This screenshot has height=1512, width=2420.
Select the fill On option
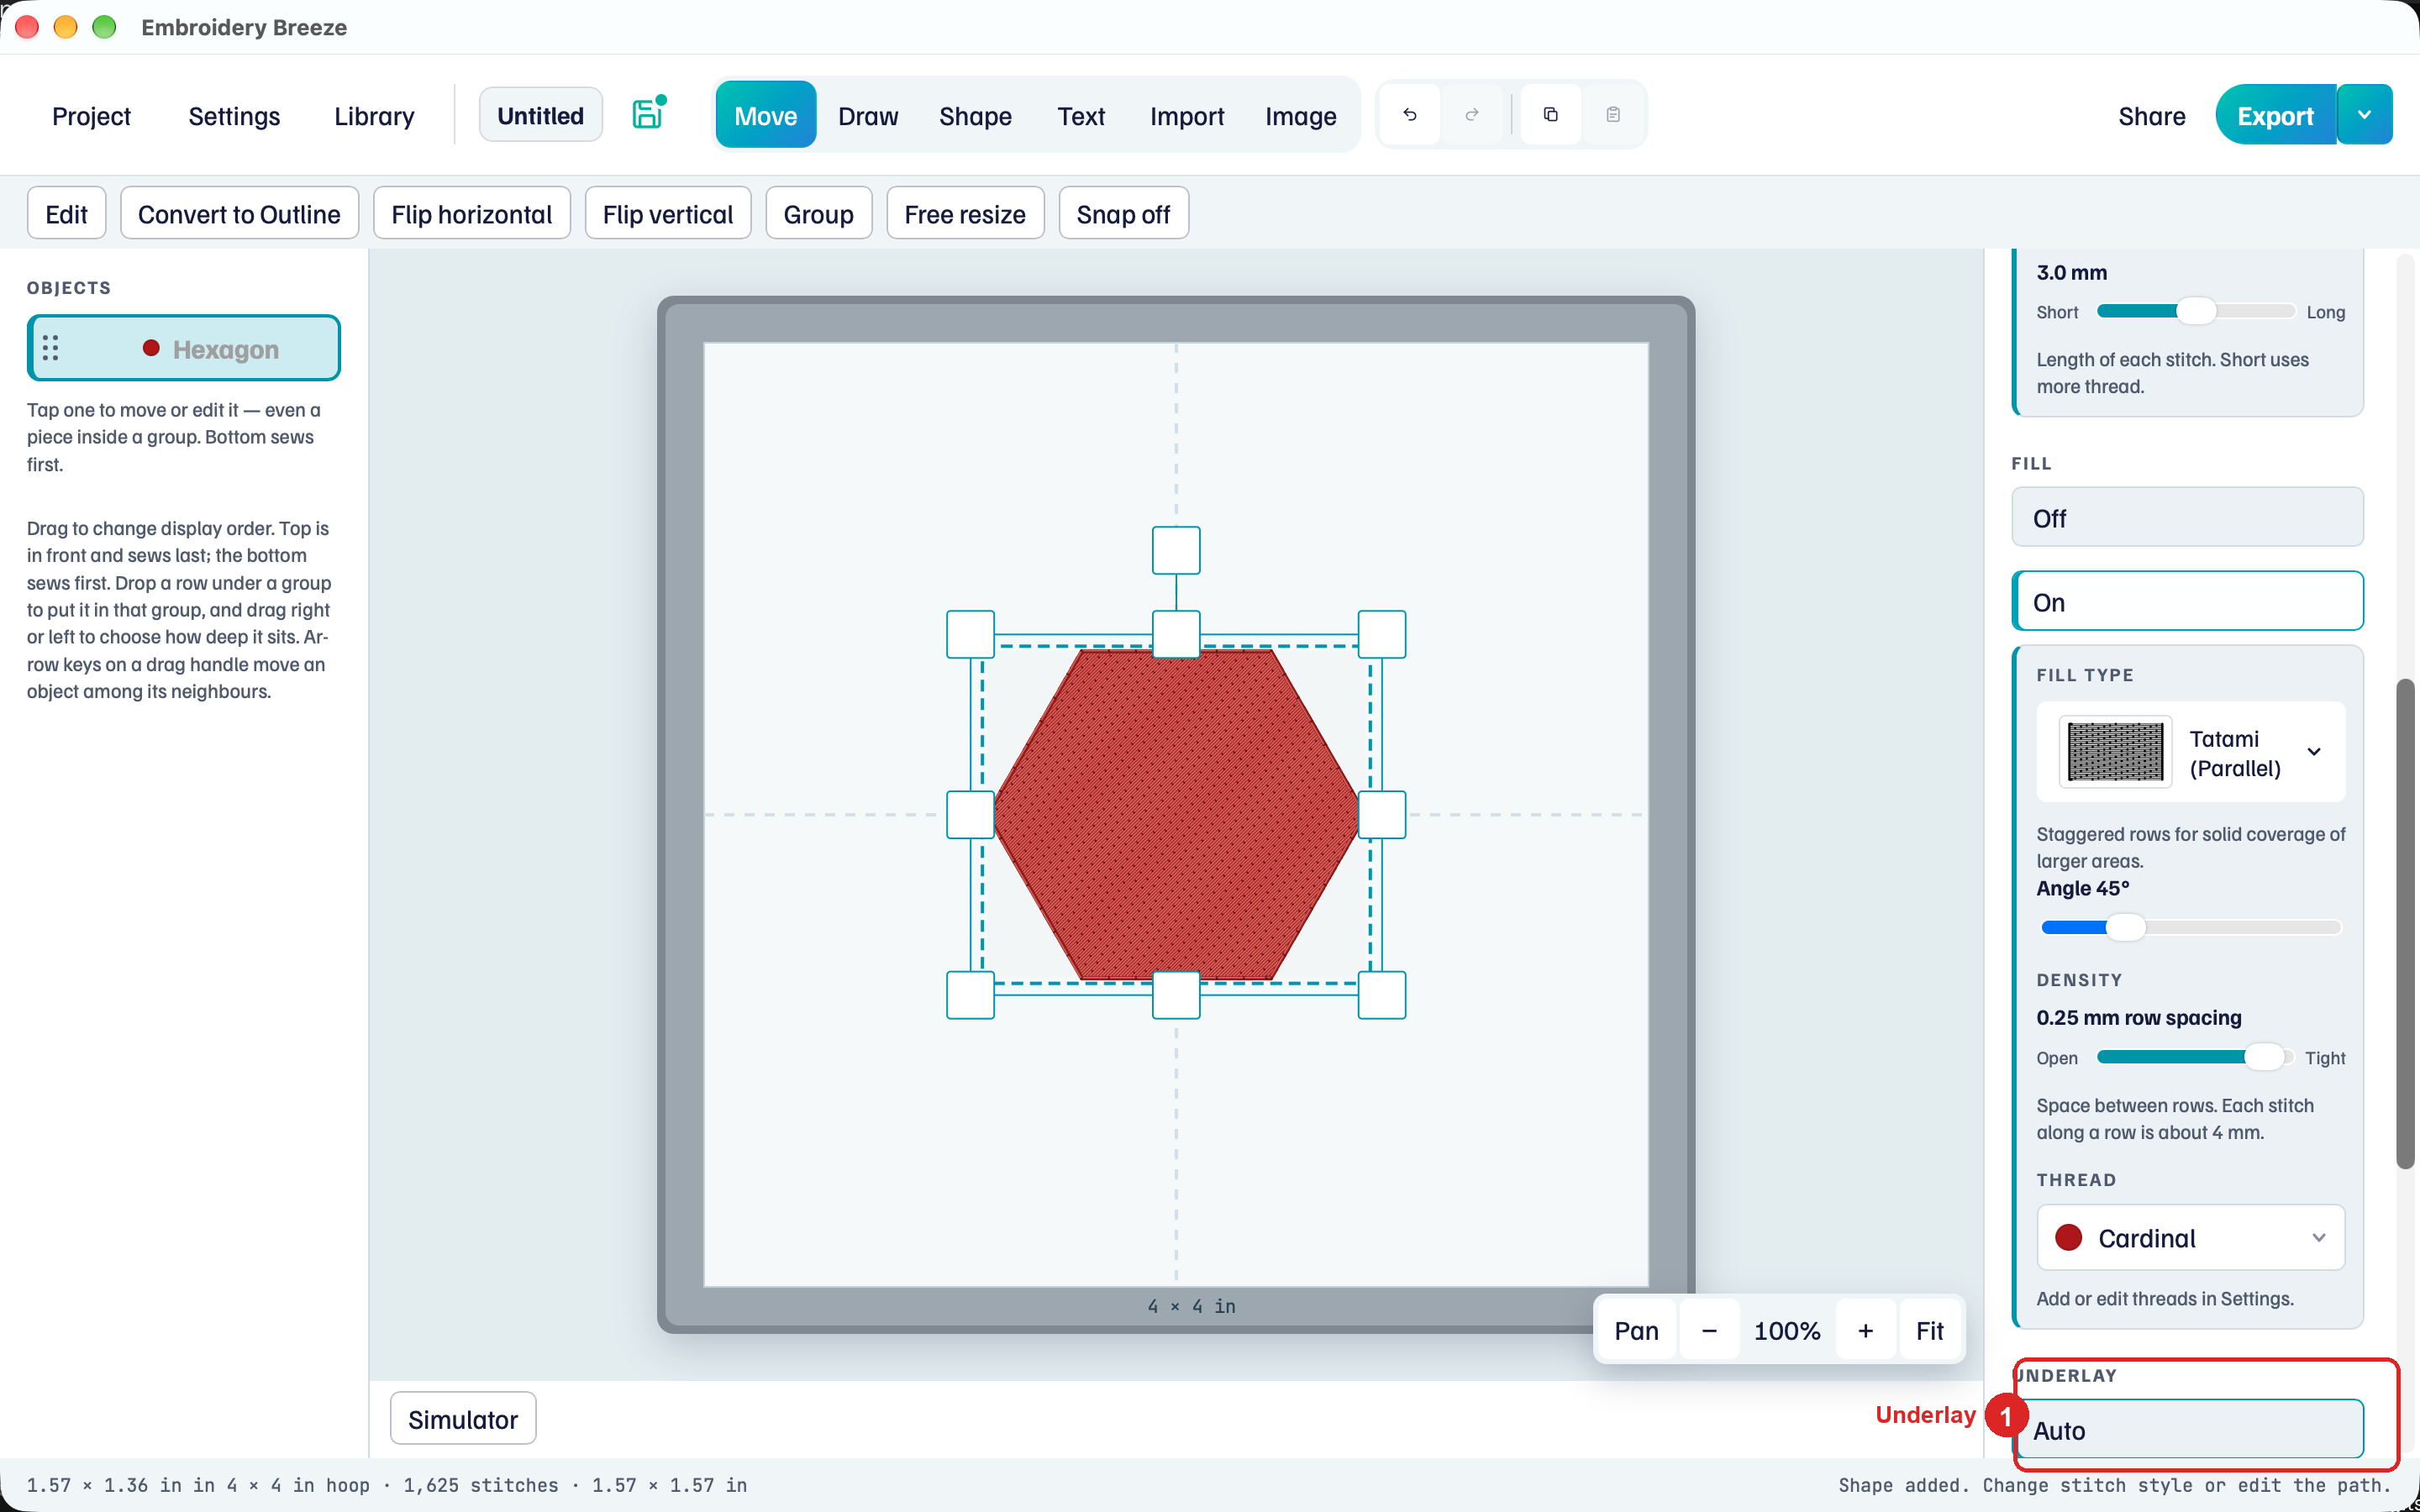coord(2187,602)
